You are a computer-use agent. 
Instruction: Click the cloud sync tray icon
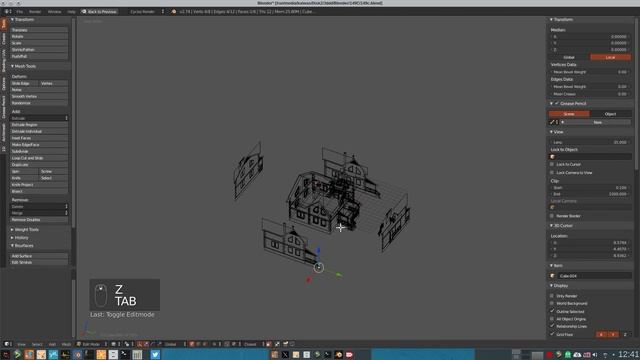point(577,355)
